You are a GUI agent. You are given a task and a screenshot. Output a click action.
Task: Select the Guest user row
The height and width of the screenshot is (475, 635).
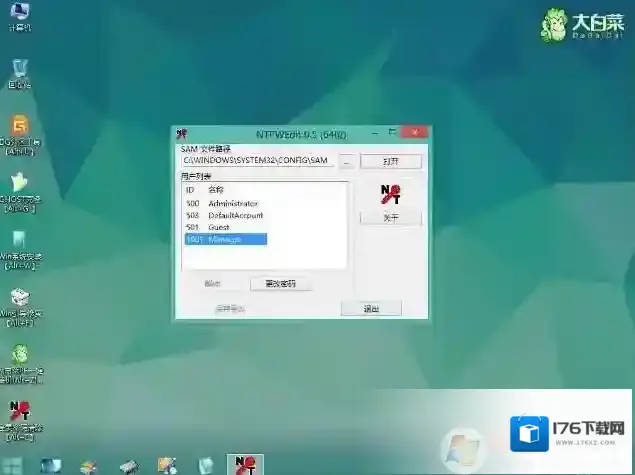(x=226, y=227)
